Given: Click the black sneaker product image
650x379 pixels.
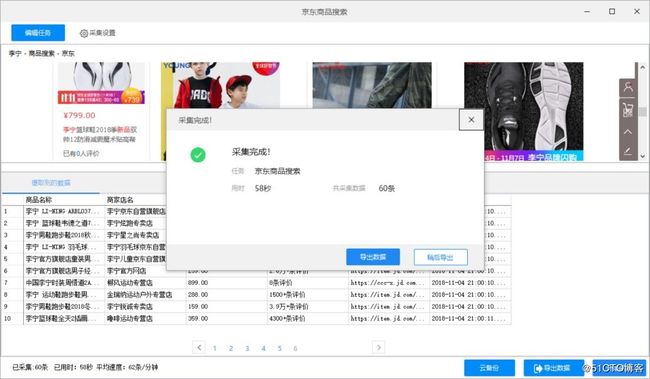Looking at the screenshot, I should pos(524,111).
